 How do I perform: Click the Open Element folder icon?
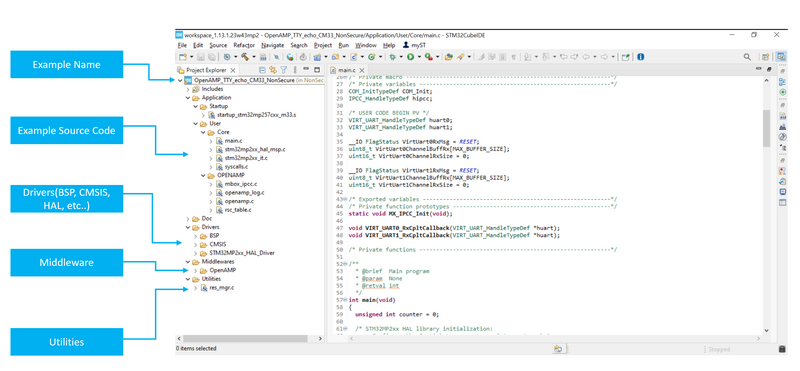[x=448, y=57]
